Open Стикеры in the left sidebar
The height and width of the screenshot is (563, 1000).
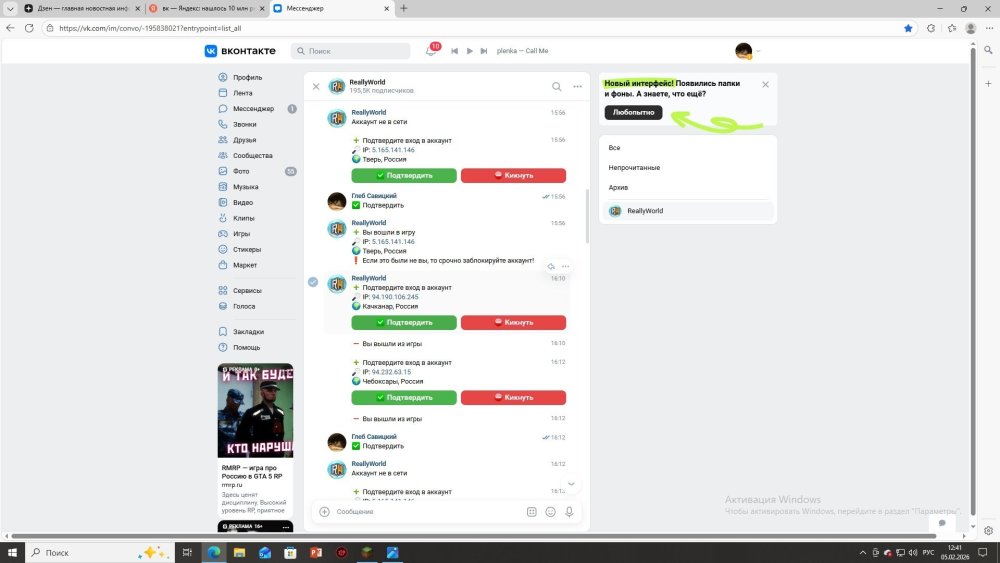[x=247, y=249]
